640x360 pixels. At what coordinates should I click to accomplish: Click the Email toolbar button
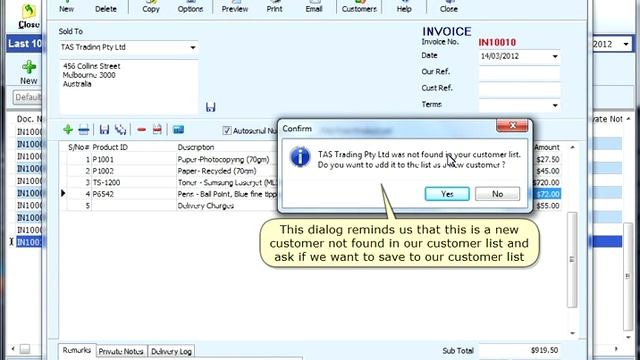[x=314, y=7]
